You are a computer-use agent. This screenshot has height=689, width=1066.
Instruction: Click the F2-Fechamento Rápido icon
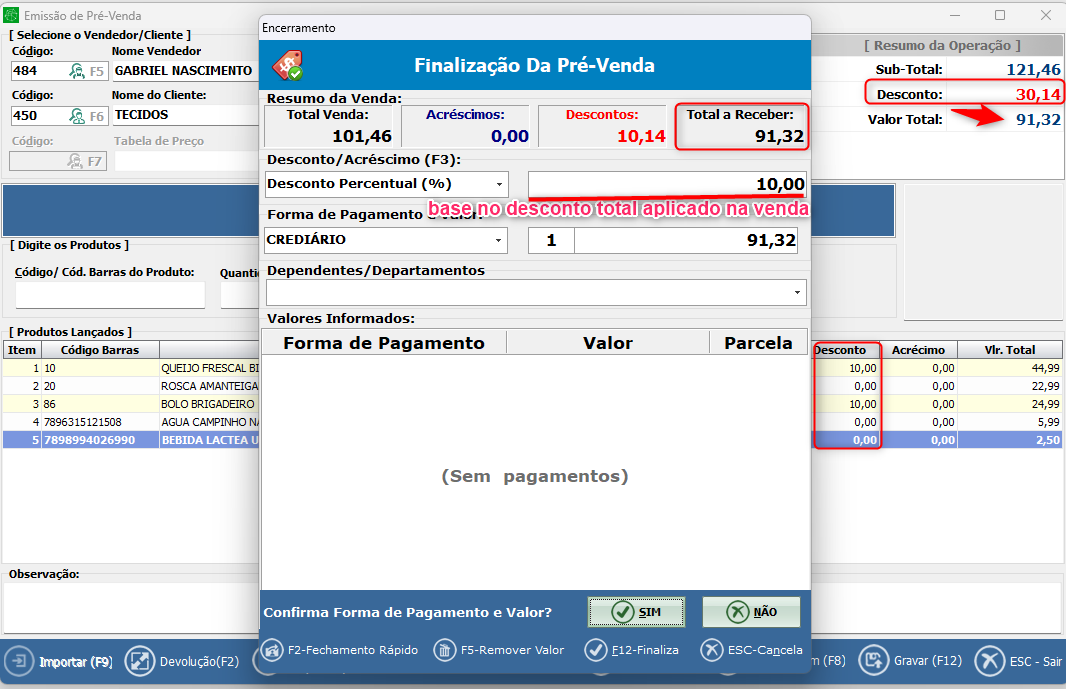click(x=271, y=650)
